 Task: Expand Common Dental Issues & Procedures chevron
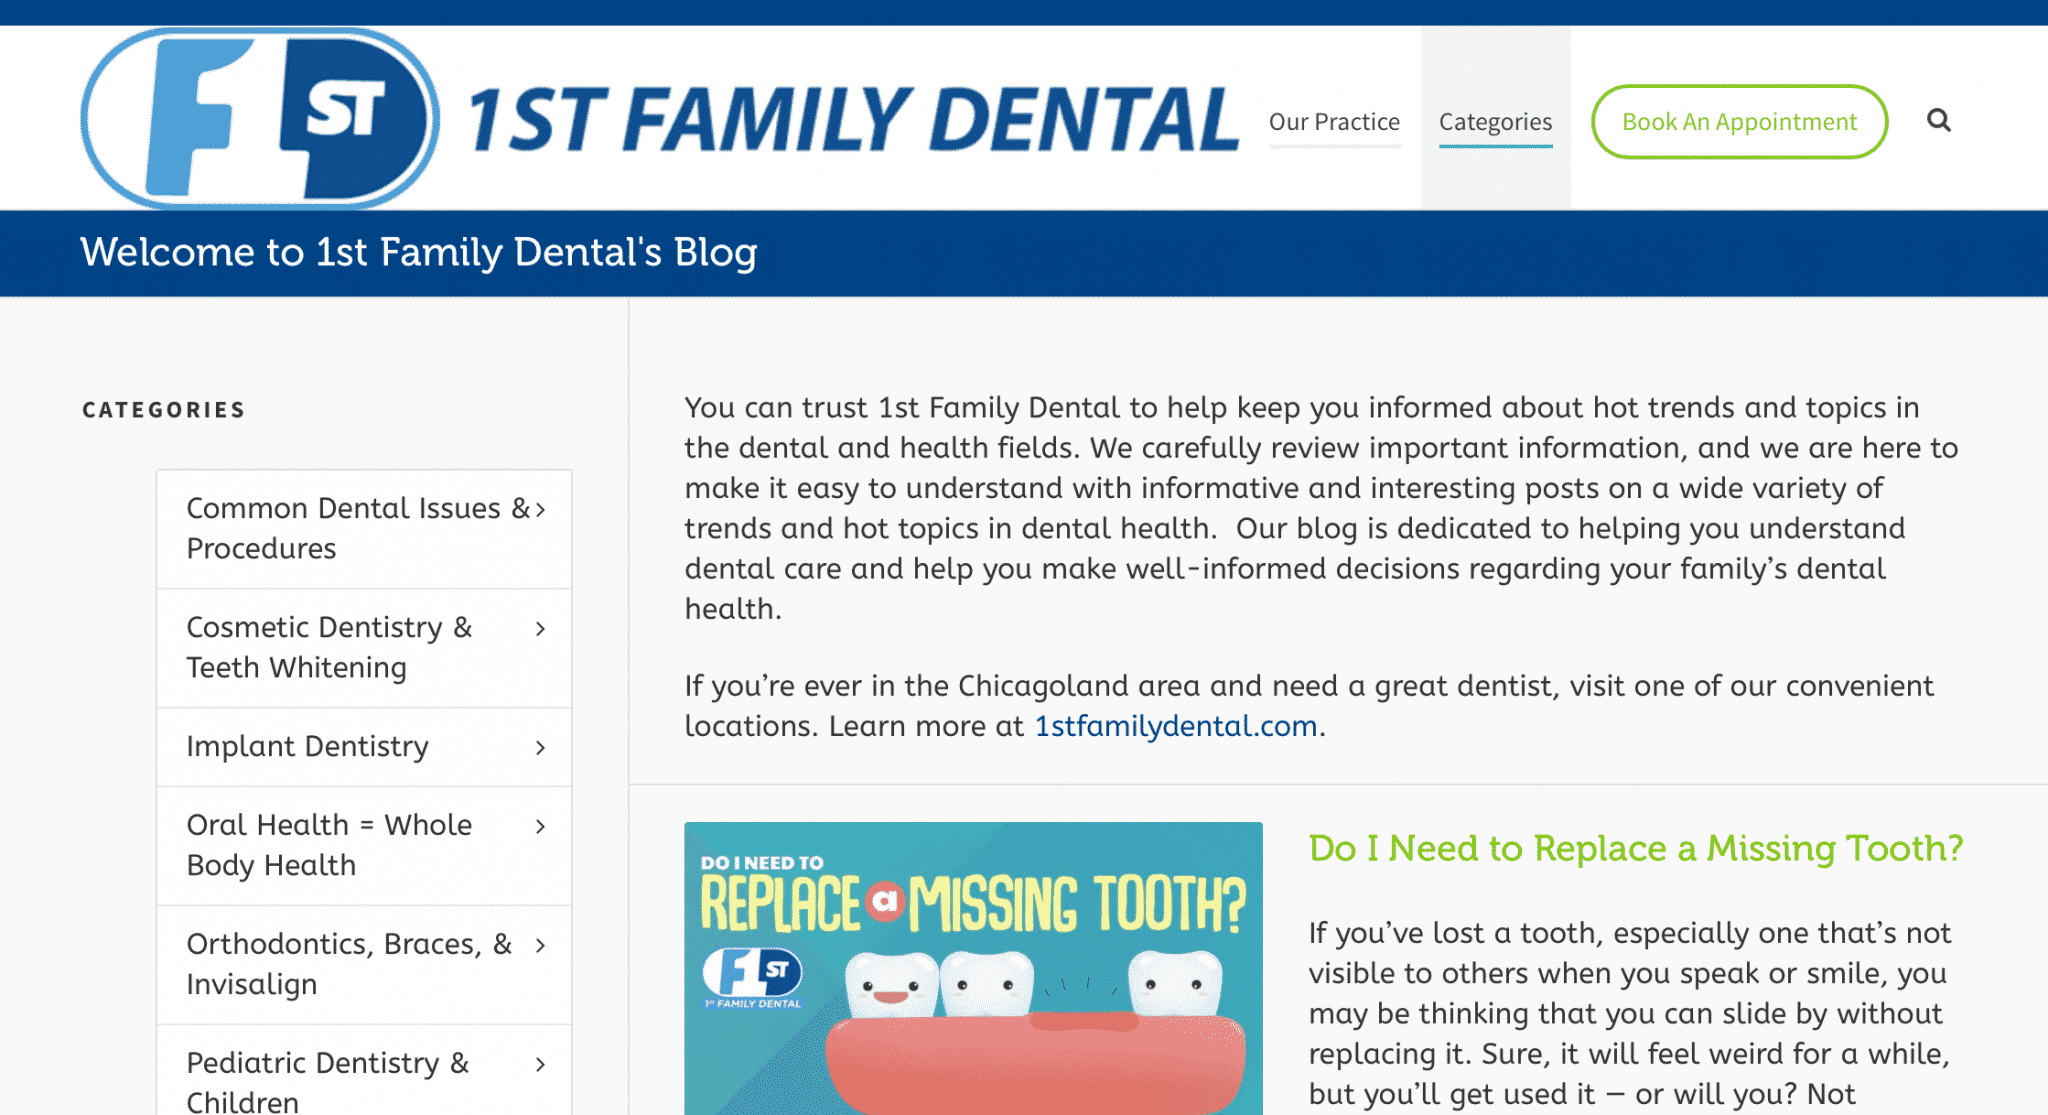pyautogui.click(x=540, y=510)
